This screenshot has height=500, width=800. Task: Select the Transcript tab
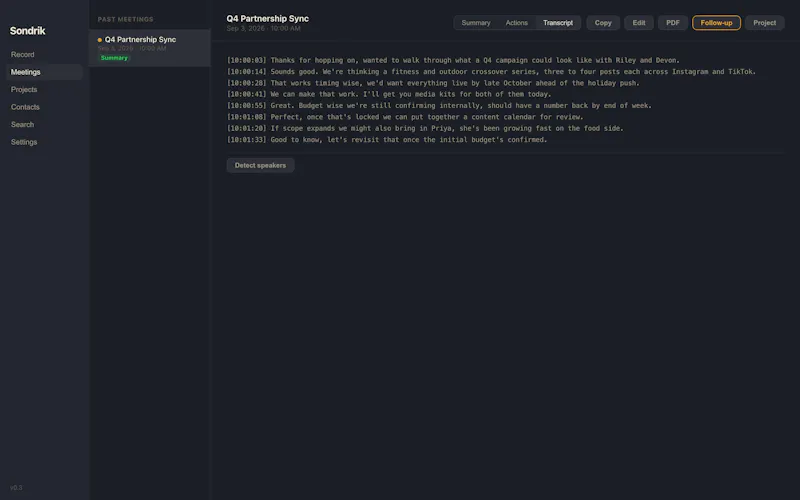(558, 23)
